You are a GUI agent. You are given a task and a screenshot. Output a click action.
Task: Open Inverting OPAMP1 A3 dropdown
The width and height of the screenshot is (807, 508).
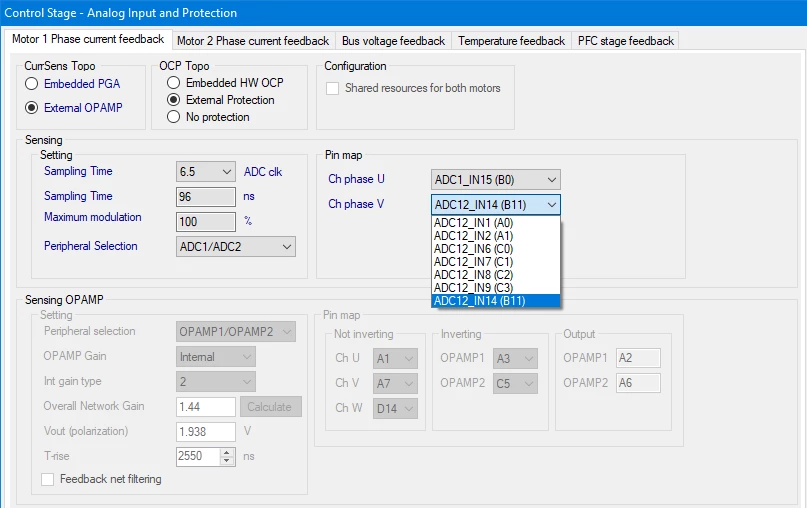click(x=515, y=358)
